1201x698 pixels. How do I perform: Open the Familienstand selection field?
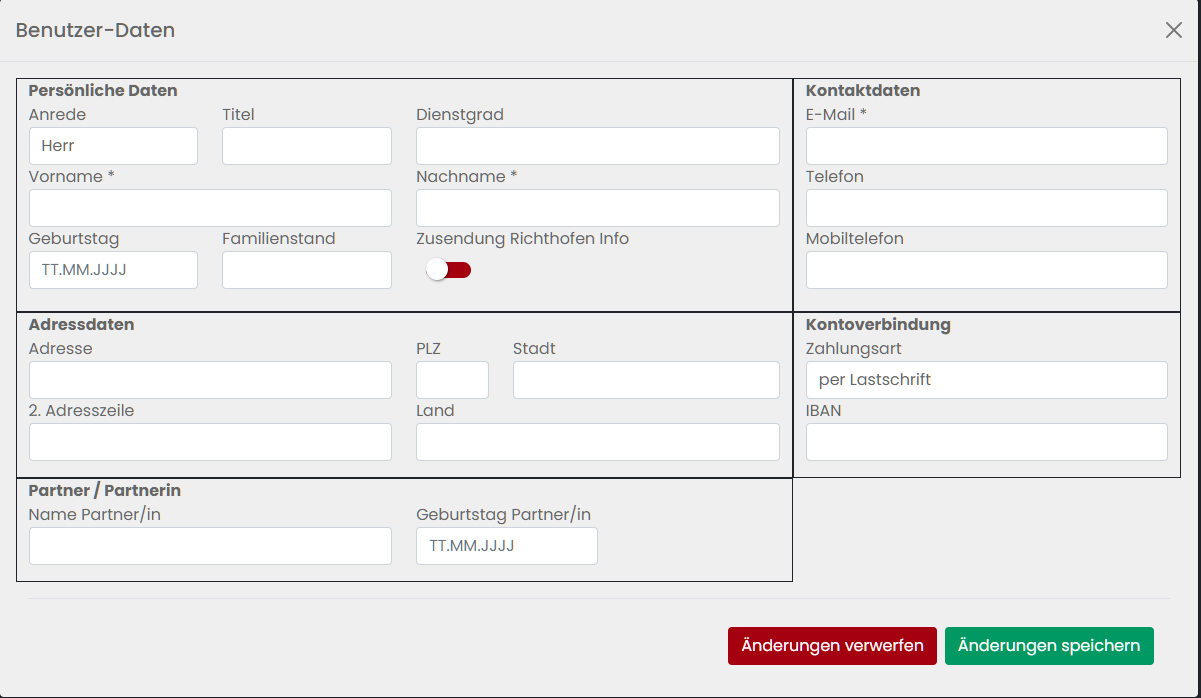pyautogui.click(x=306, y=270)
